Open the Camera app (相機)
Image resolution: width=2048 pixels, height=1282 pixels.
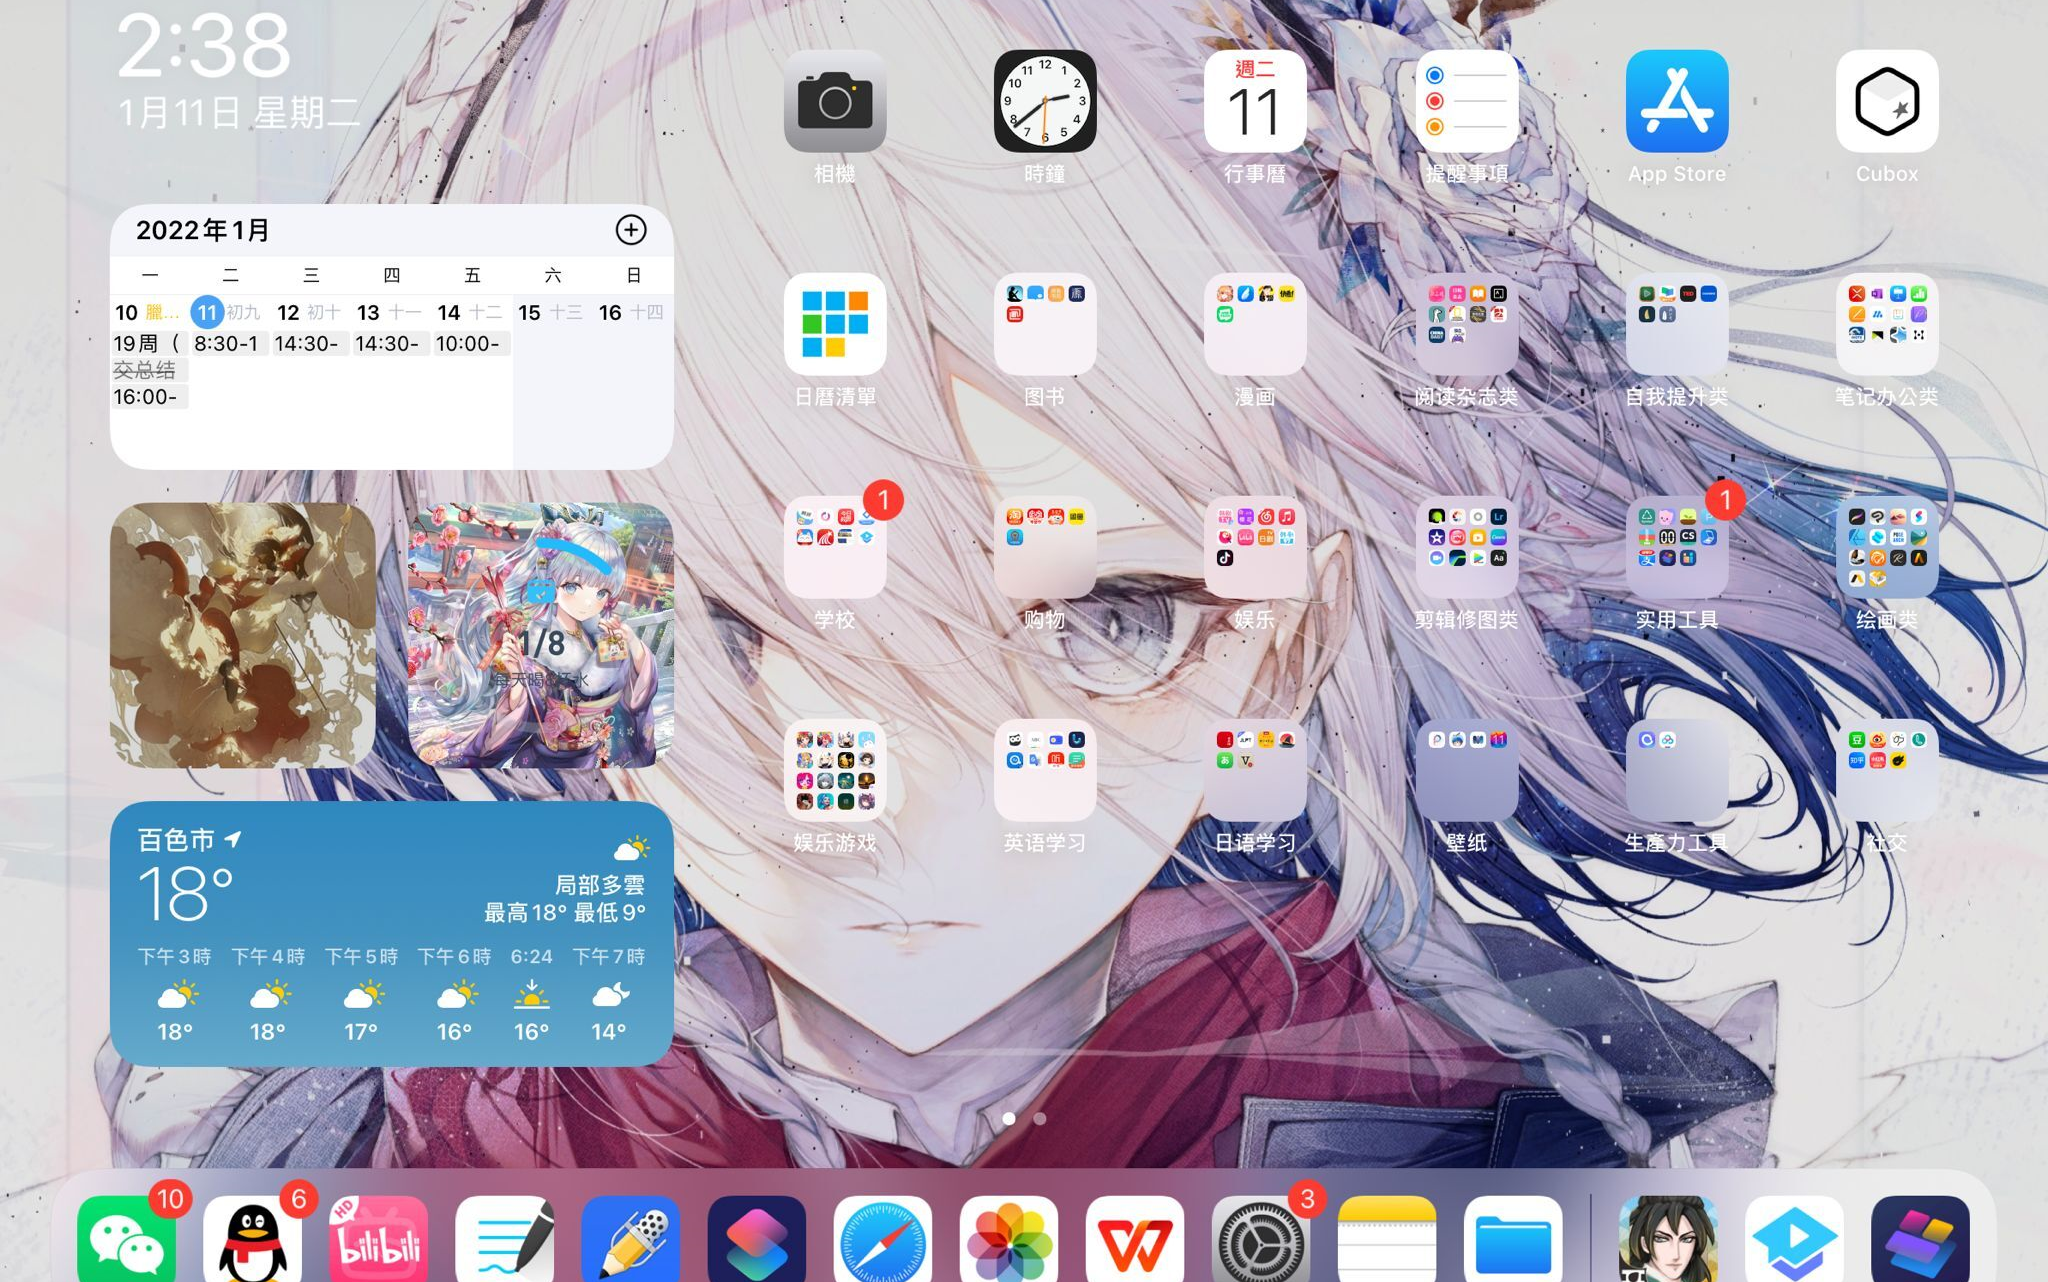(x=835, y=101)
